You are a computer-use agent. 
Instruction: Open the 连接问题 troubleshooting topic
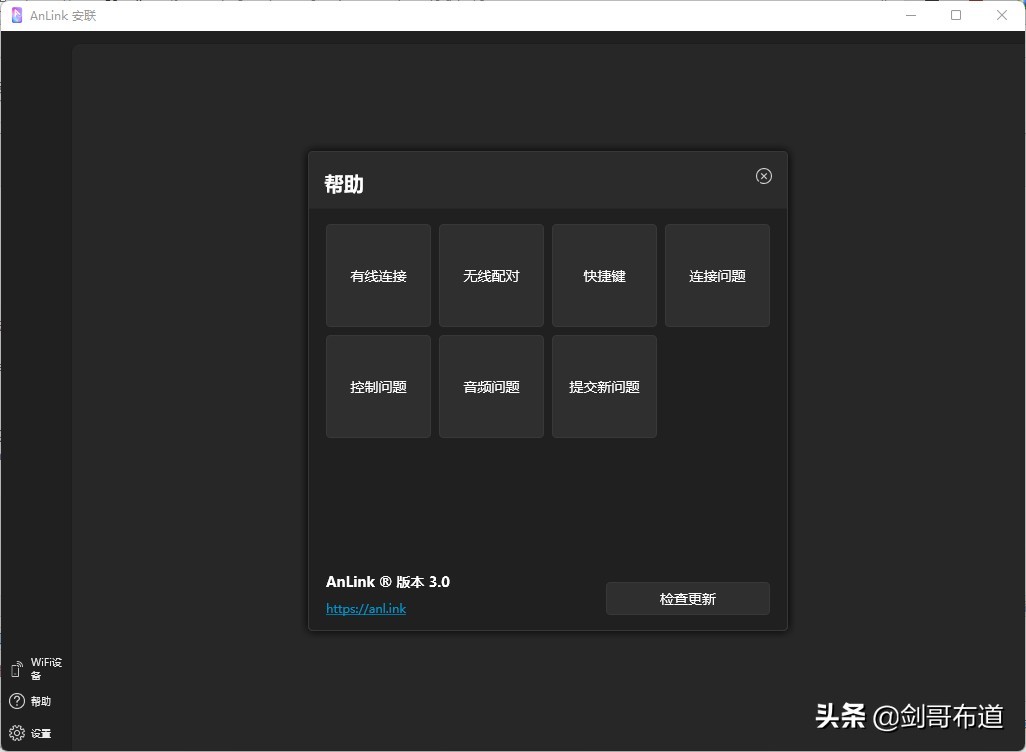pos(717,276)
